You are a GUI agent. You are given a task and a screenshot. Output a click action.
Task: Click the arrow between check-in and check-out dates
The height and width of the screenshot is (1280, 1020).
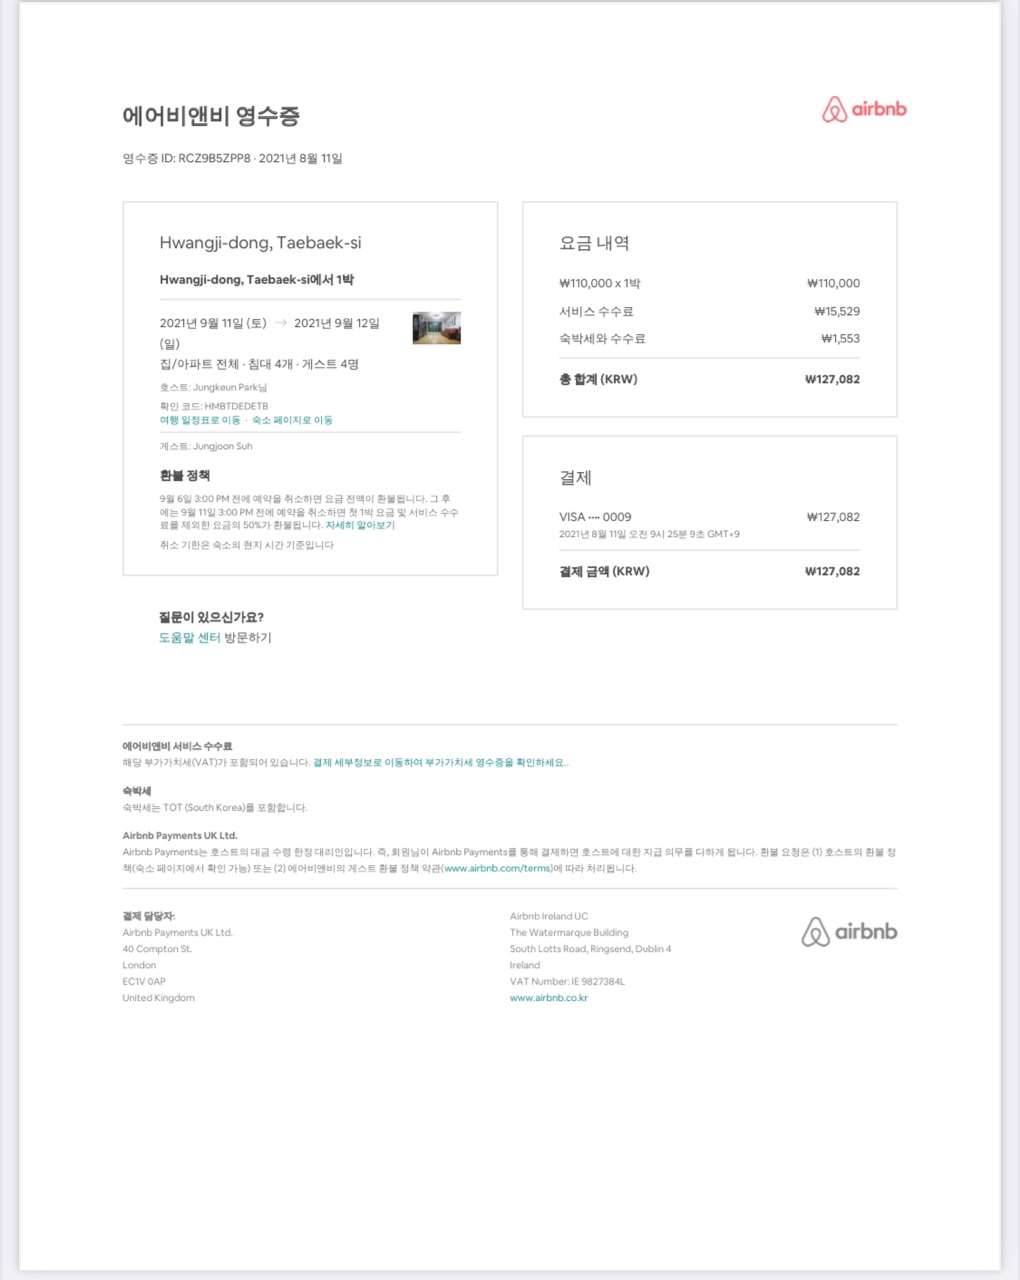point(280,323)
